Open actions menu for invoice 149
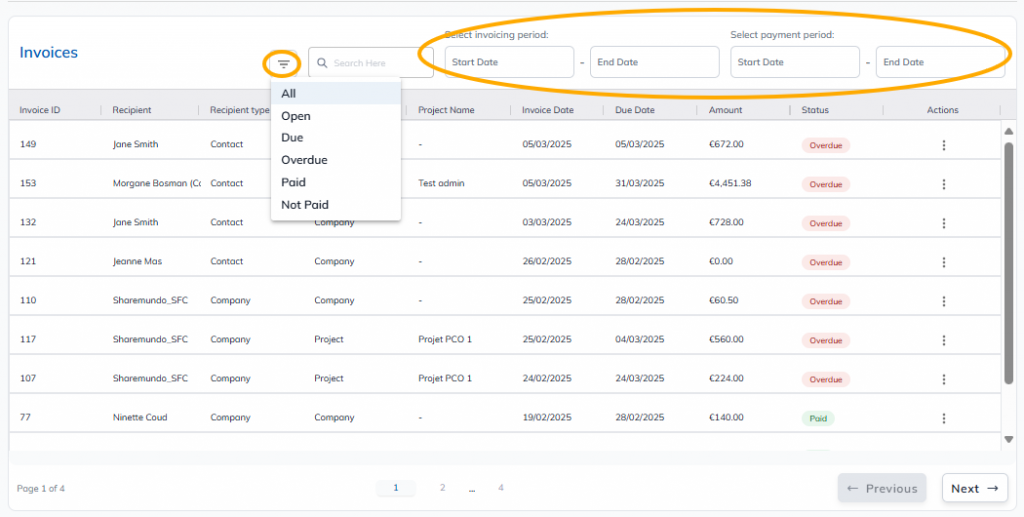 (943, 145)
